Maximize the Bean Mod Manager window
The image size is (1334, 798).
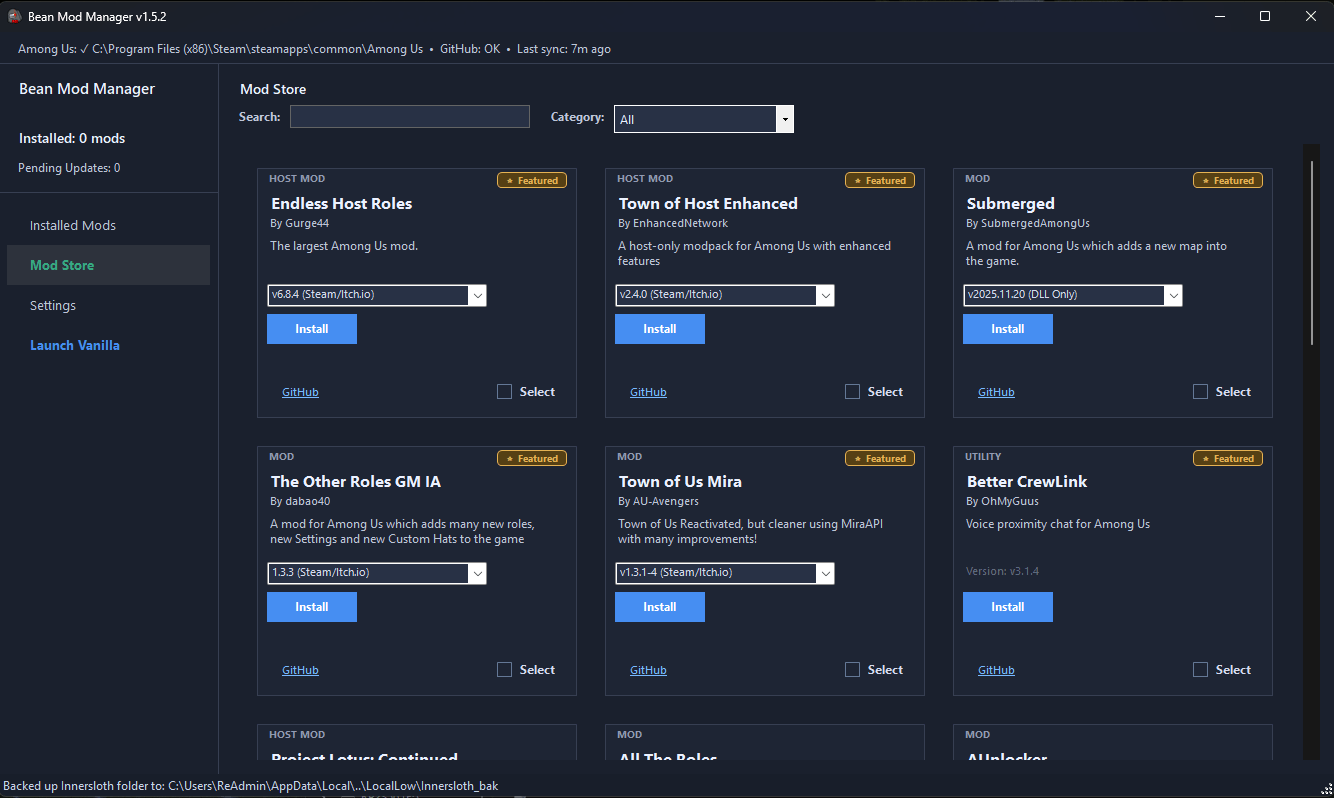tap(1265, 16)
